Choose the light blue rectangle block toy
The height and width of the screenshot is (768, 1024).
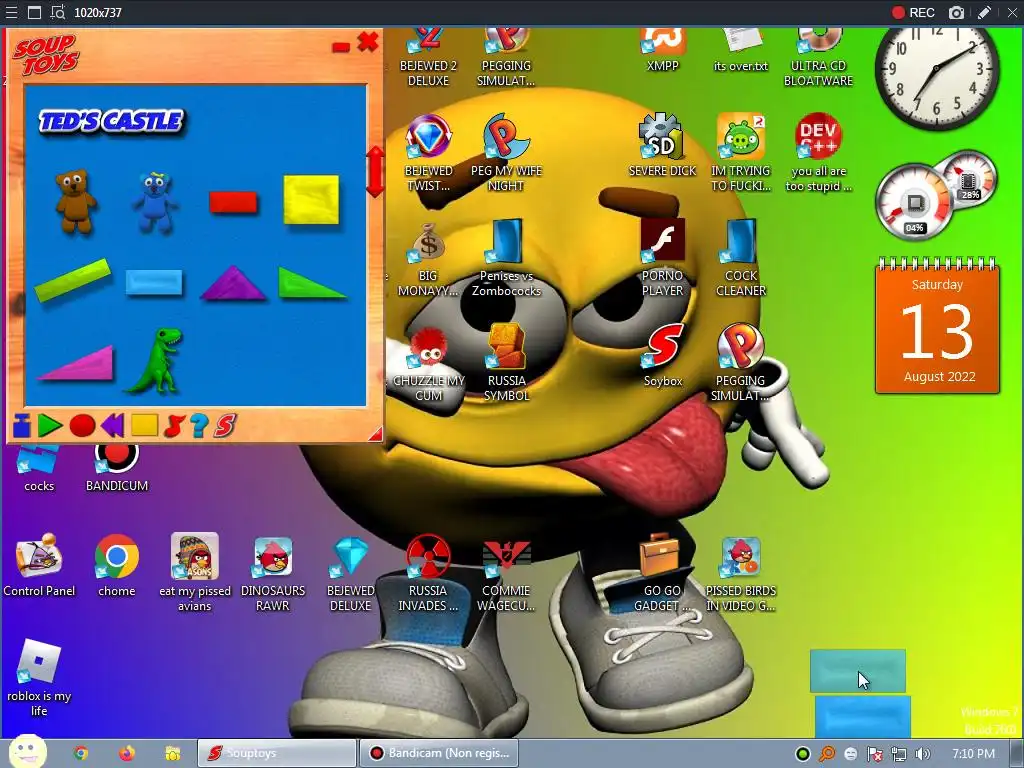154,281
